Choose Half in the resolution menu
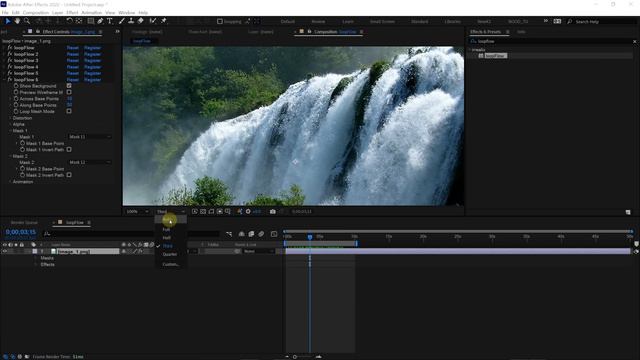Image resolution: width=640 pixels, height=360 pixels. point(167,238)
